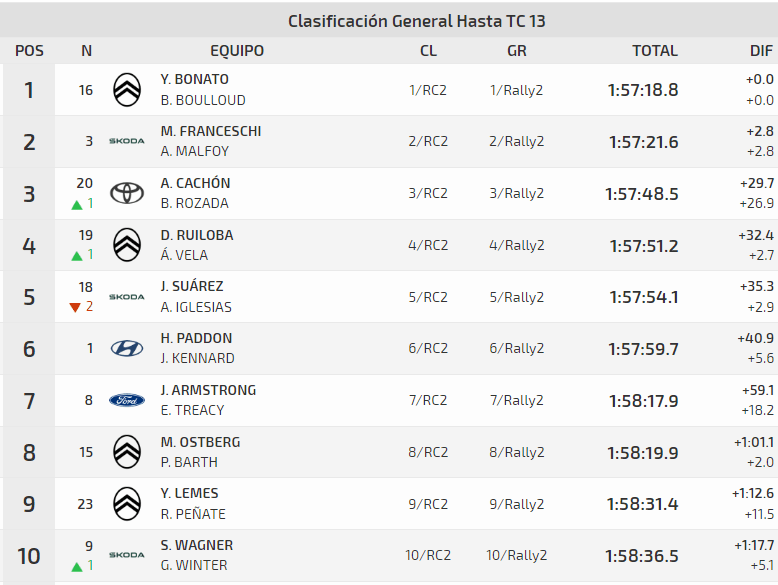Click the 9/Rally2 group cell for Lemes
This screenshot has width=778, height=585.
pyautogui.click(x=516, y=504)
